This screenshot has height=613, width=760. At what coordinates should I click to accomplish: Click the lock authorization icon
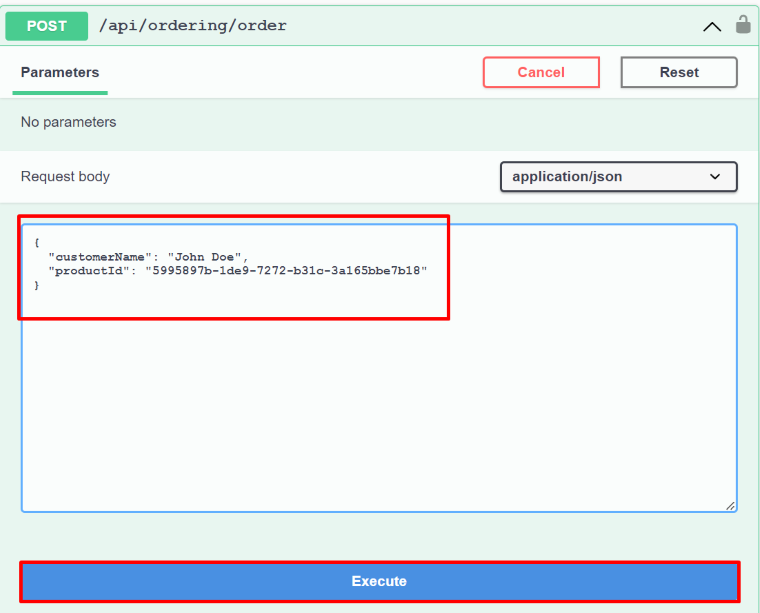click(x=743, y=25)
